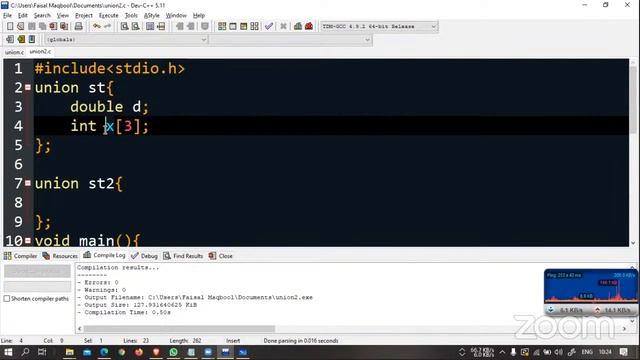Select the Compile Log bottom tab
640x360 pixels.
click(x=104, y=255)
